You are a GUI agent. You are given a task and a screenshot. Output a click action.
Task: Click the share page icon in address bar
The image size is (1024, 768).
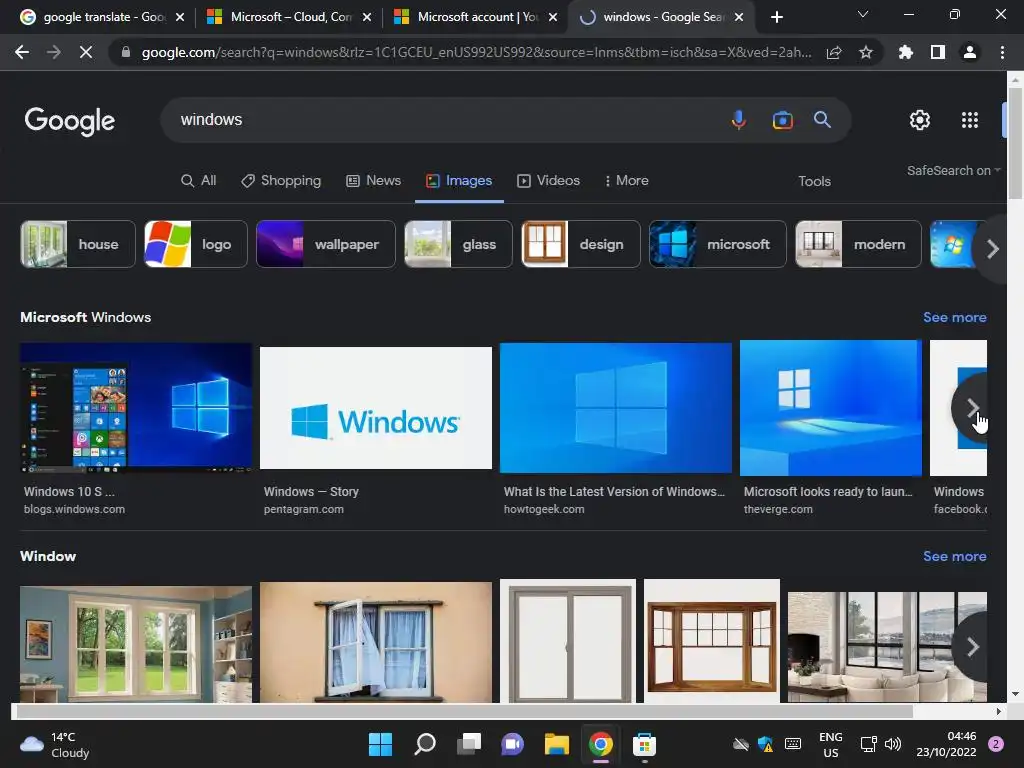pos(834,52)
